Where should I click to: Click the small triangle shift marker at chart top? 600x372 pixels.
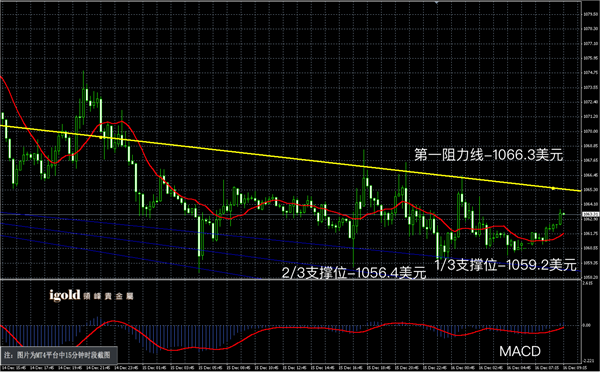click(x=436, y=2)
